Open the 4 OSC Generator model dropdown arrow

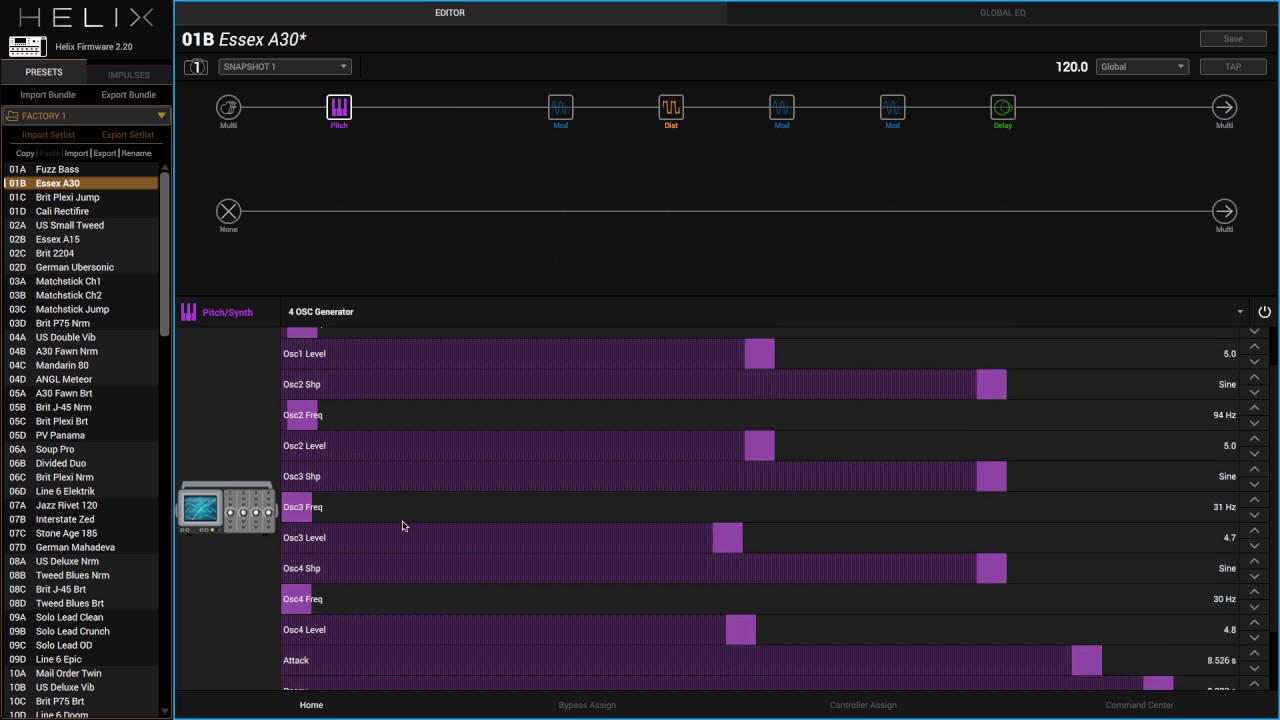(x=1240, y=312)
